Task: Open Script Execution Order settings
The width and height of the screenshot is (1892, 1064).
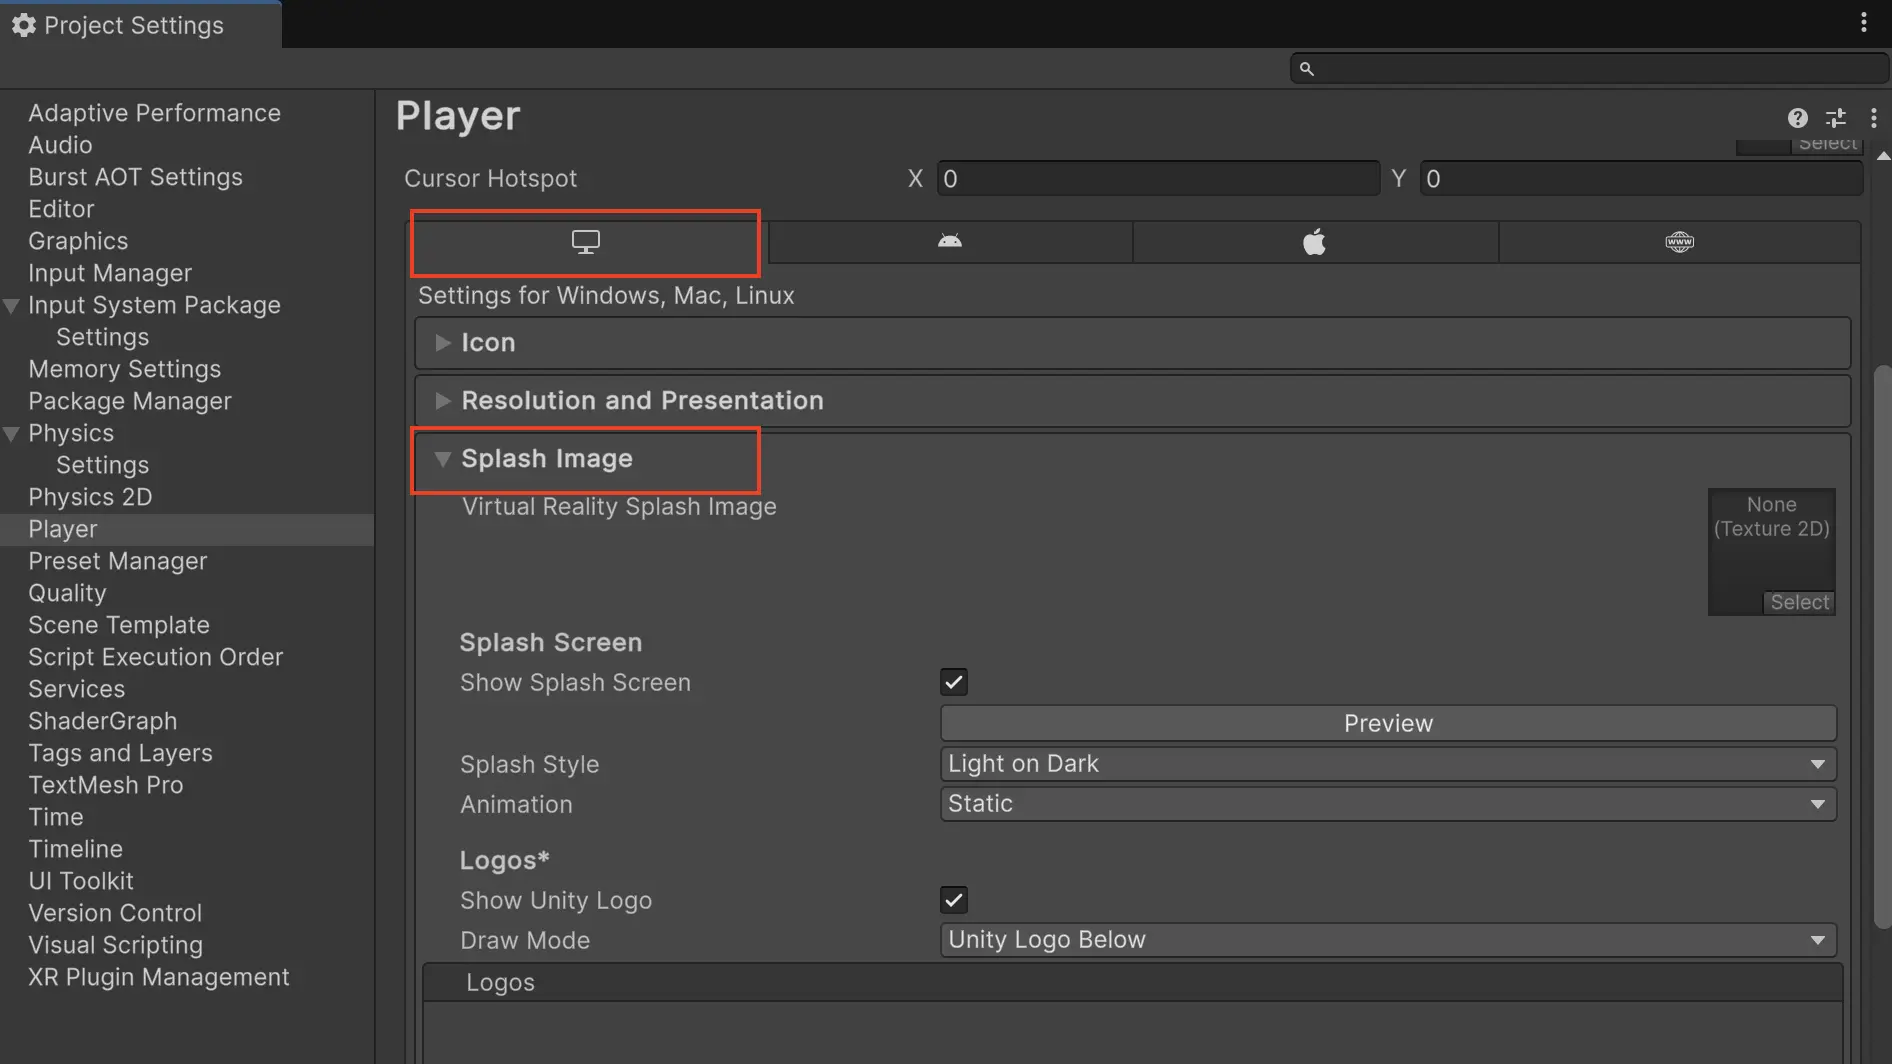Action: [x=155, y=657]
